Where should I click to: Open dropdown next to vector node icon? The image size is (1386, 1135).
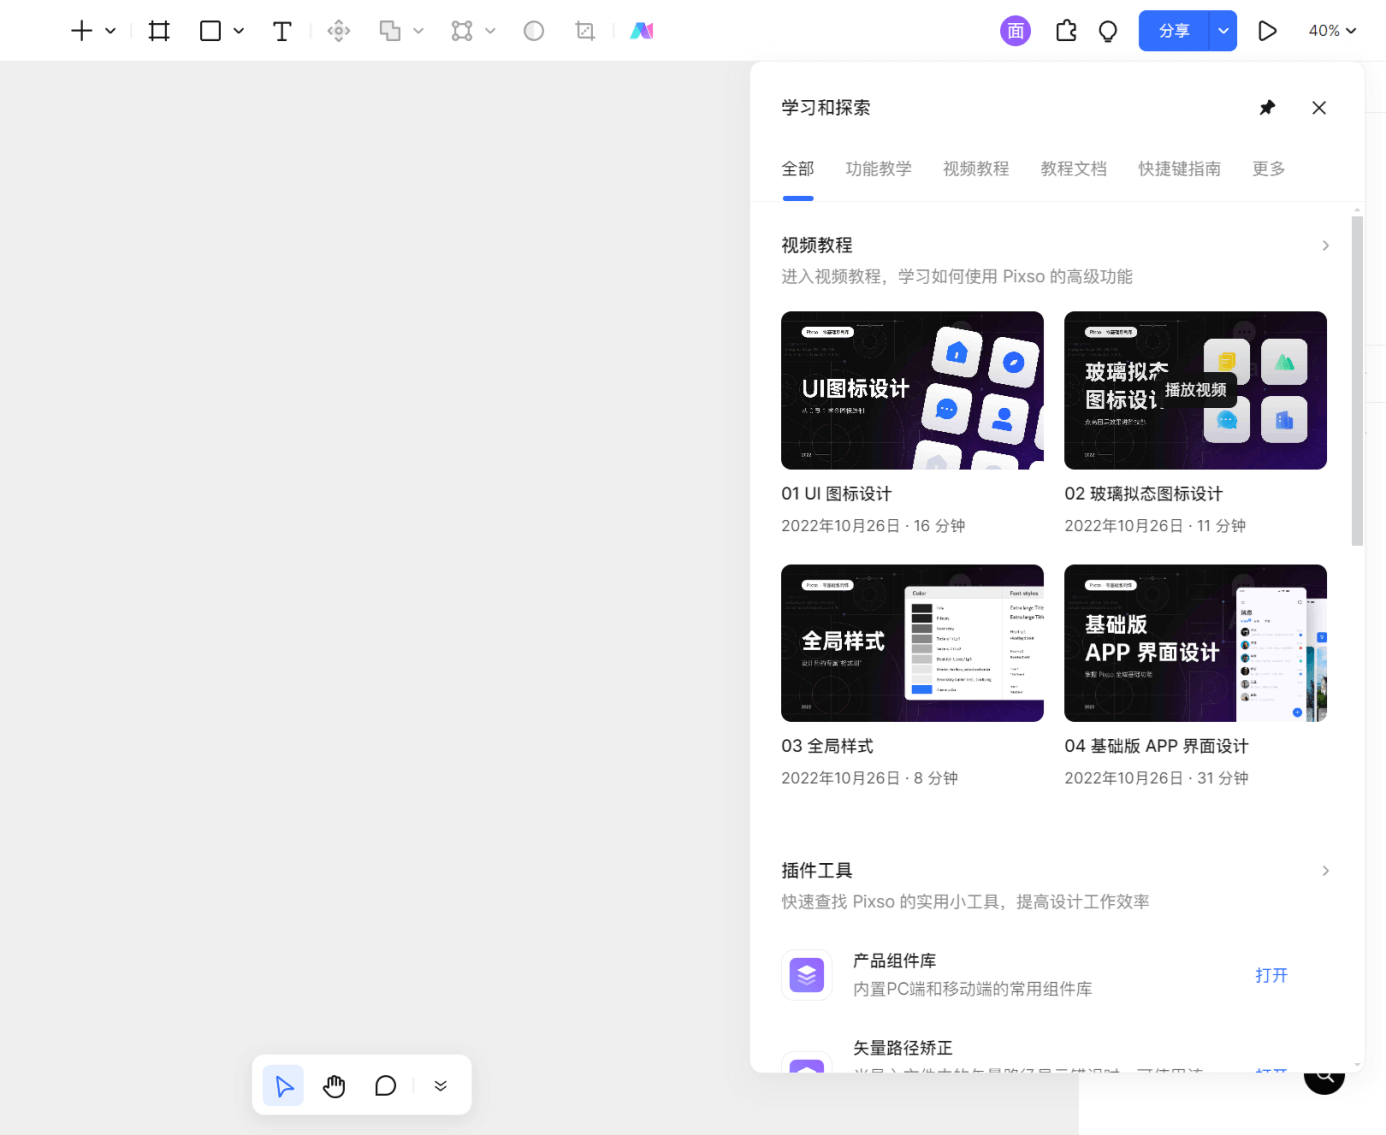[x=491, y=31]
